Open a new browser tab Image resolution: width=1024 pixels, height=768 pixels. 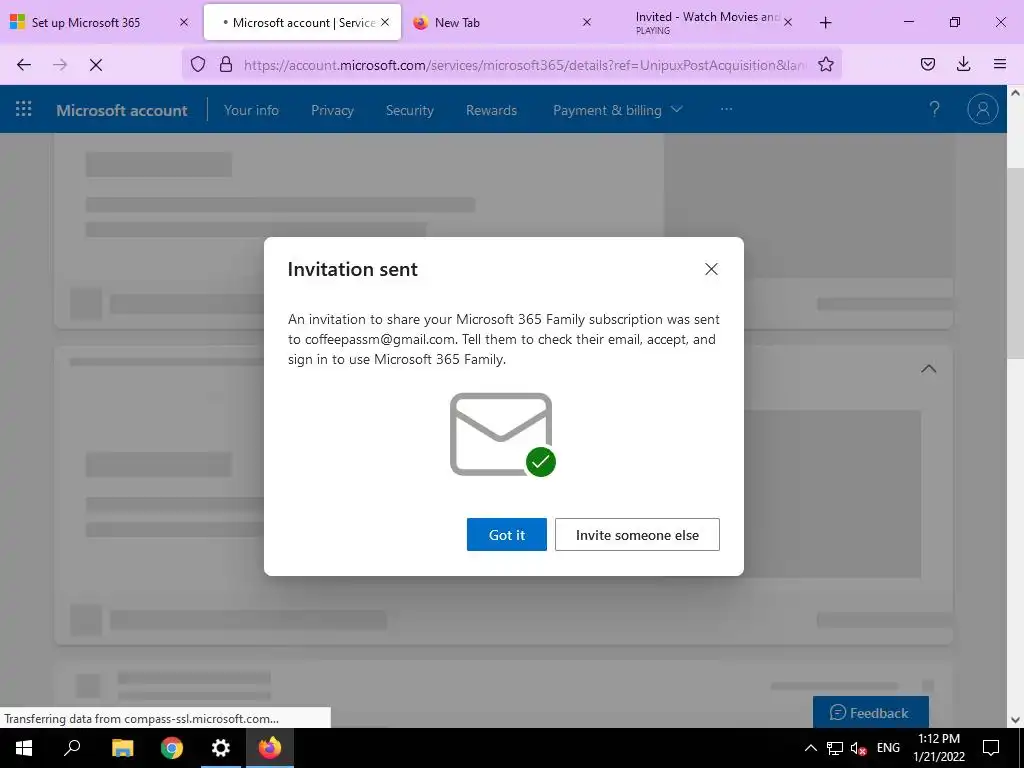pyautogui.click(x=825, y=22)
